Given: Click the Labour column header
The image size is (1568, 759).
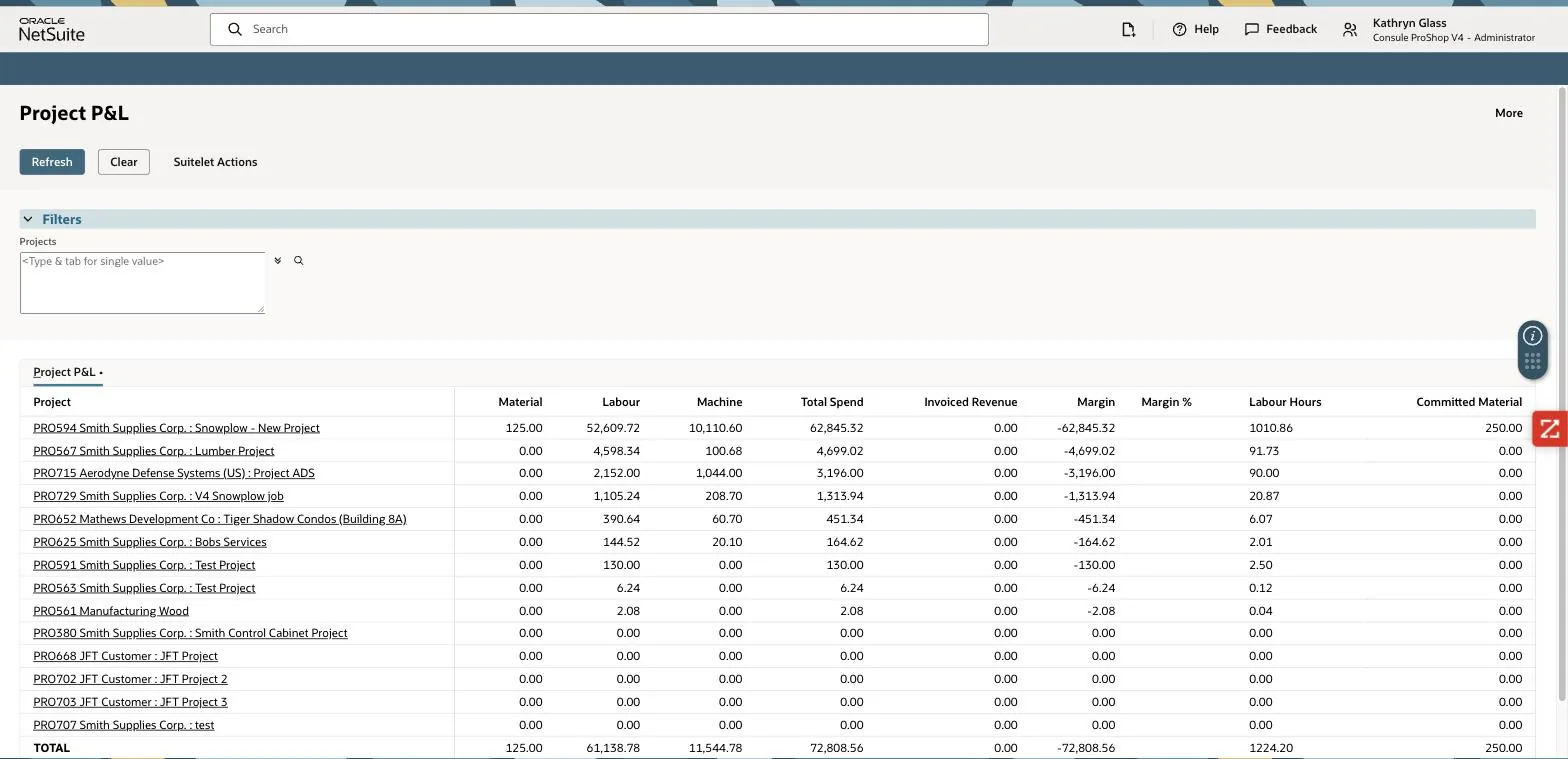Looking at the screenshot, I should 621,402.
